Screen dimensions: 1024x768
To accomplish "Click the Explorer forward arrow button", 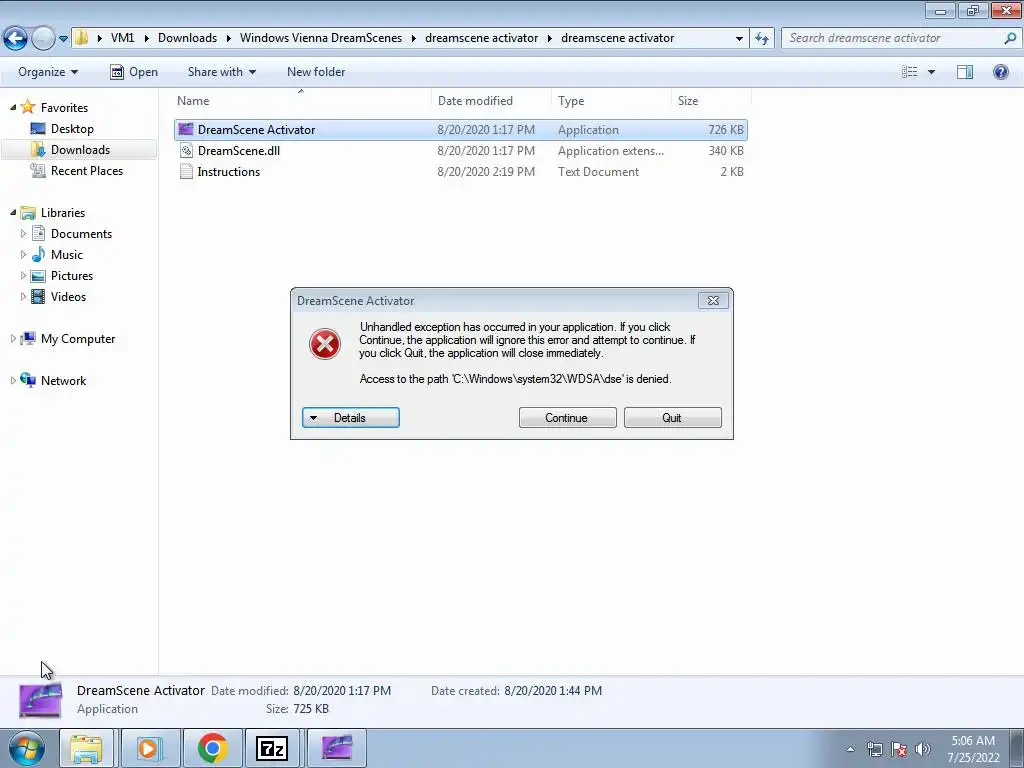I will click(43, 38).
